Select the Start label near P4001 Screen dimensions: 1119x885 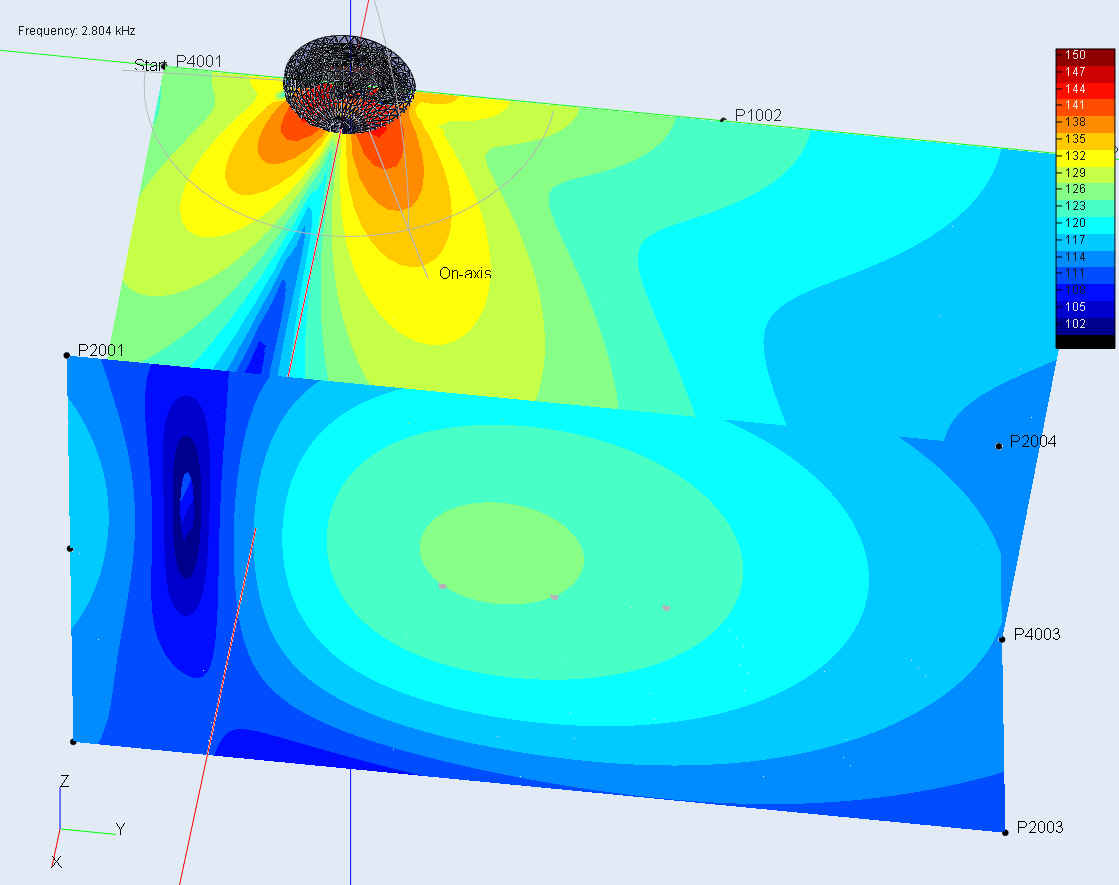147,65
